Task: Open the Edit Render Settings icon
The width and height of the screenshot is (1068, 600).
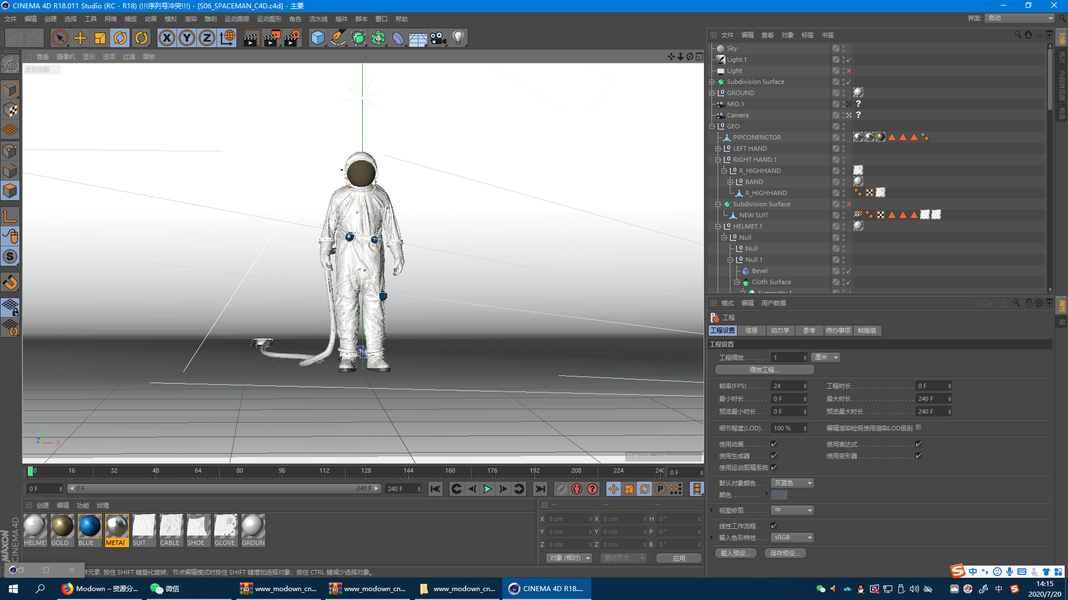Action: click(x=292, y=38)
